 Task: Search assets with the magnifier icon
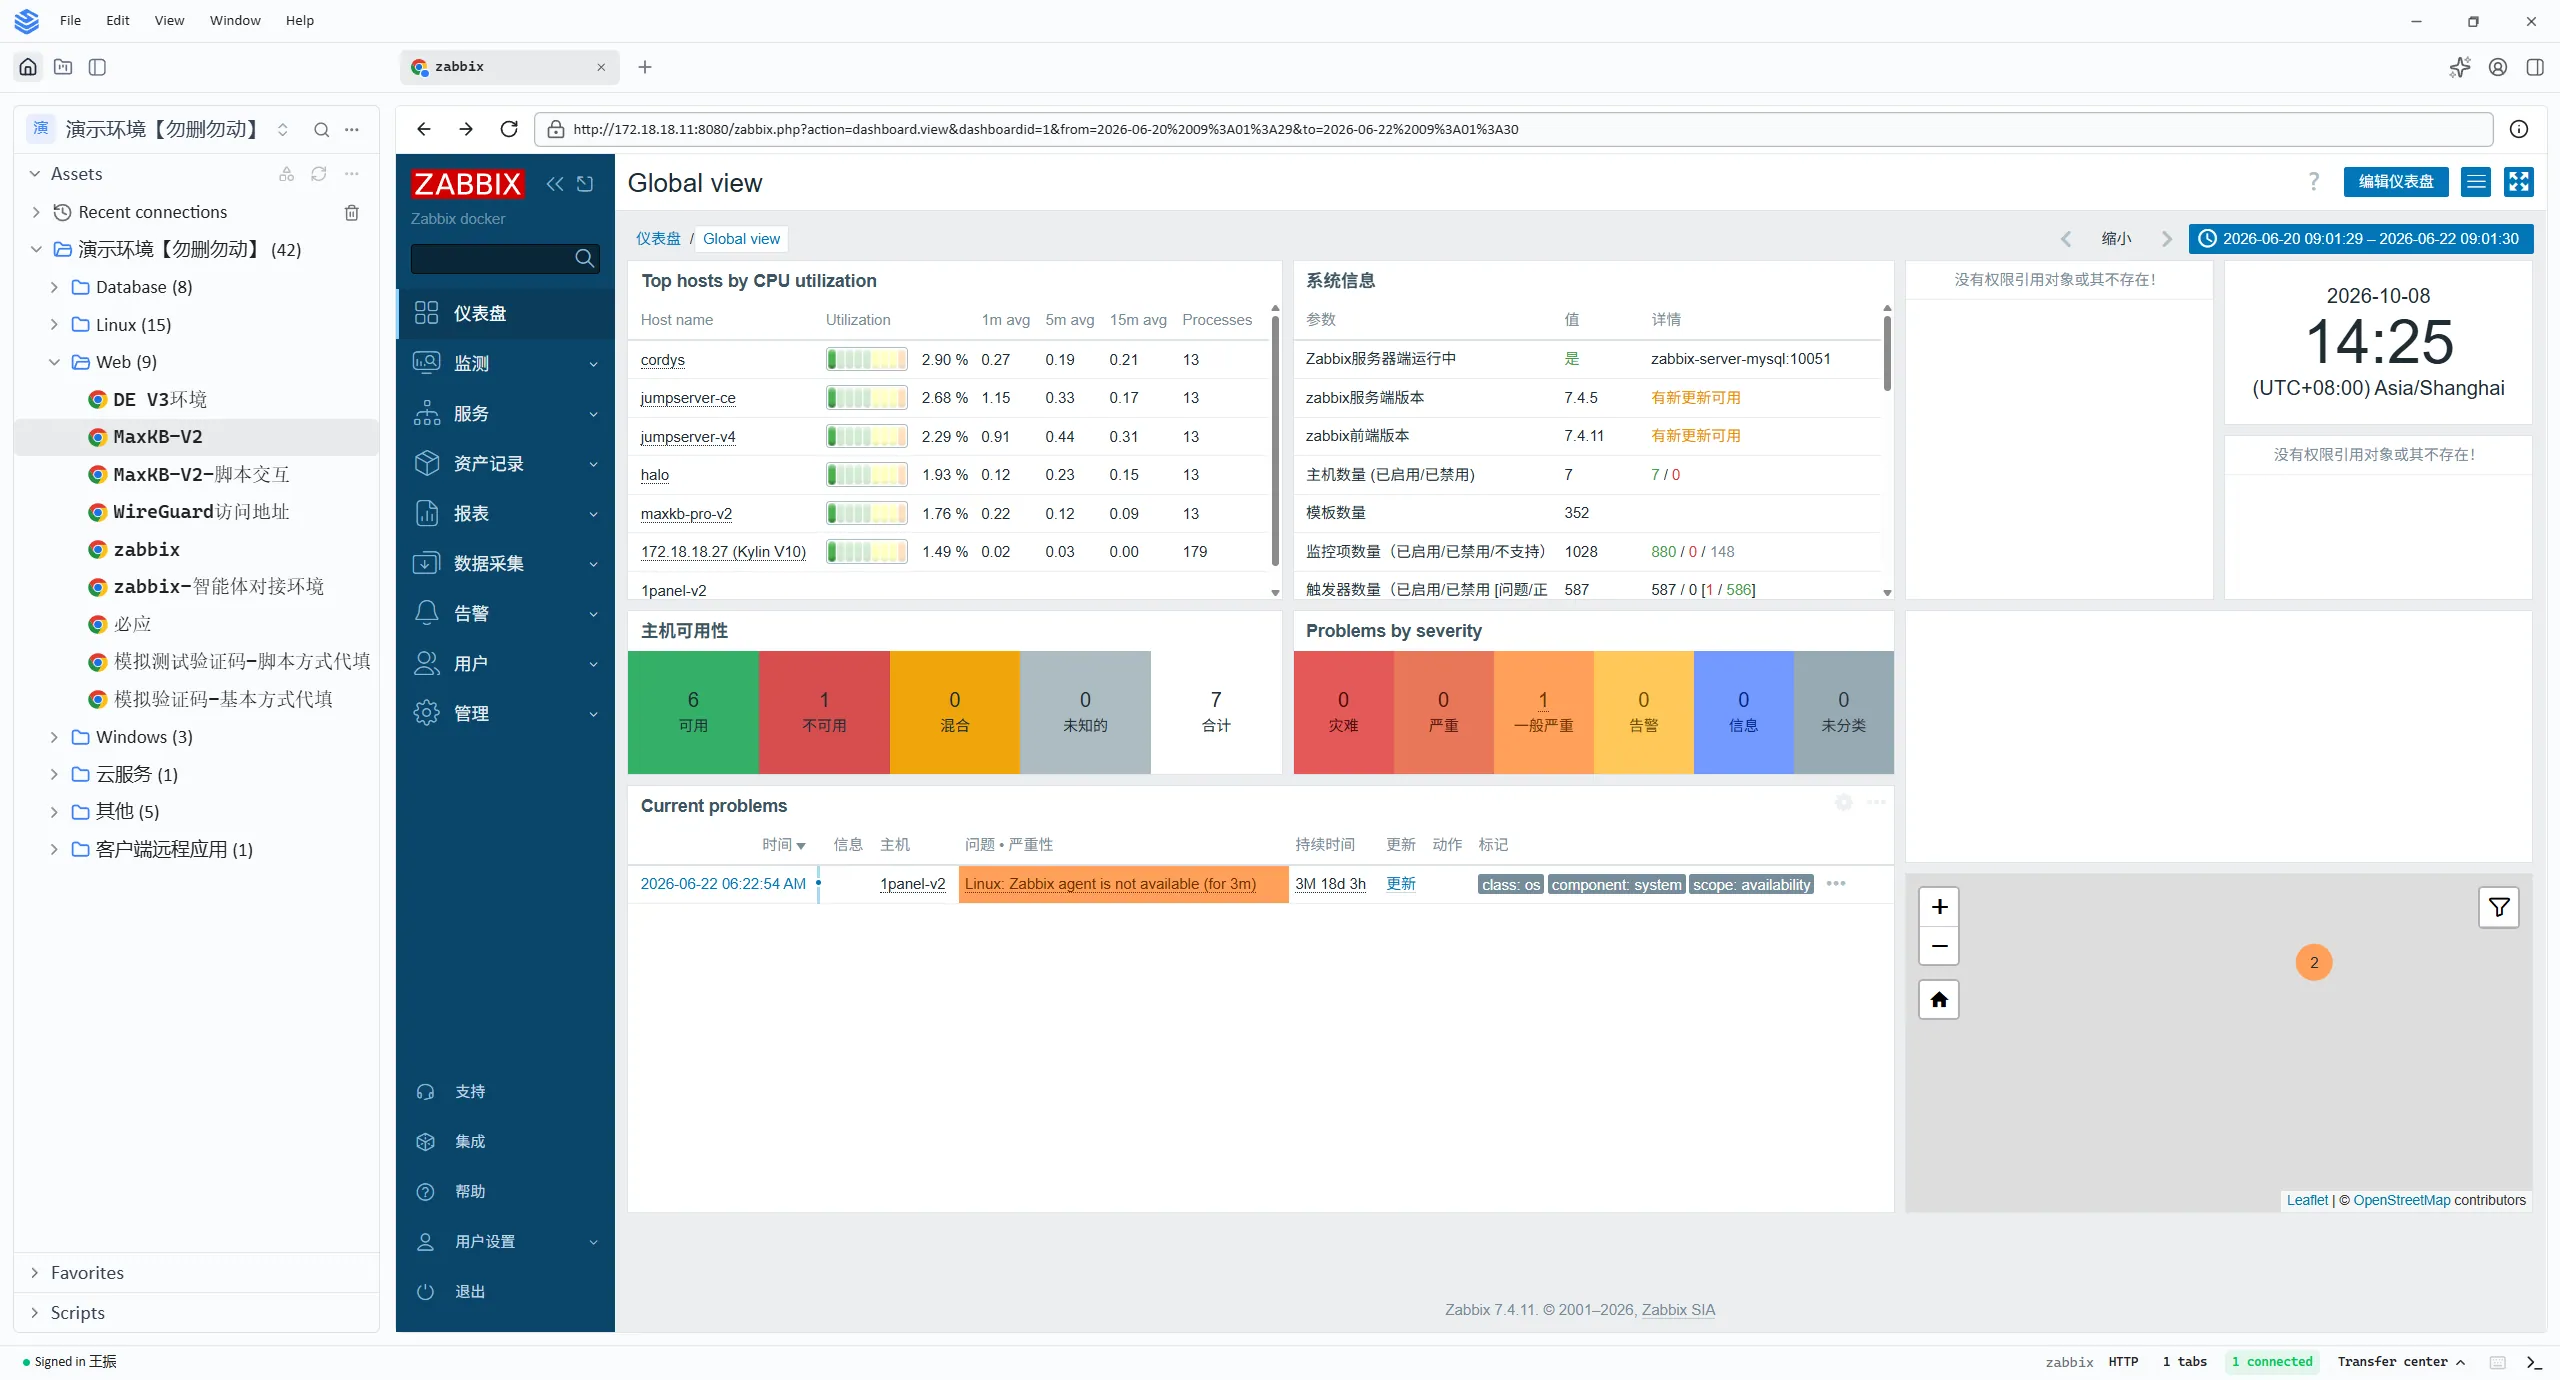321,130
